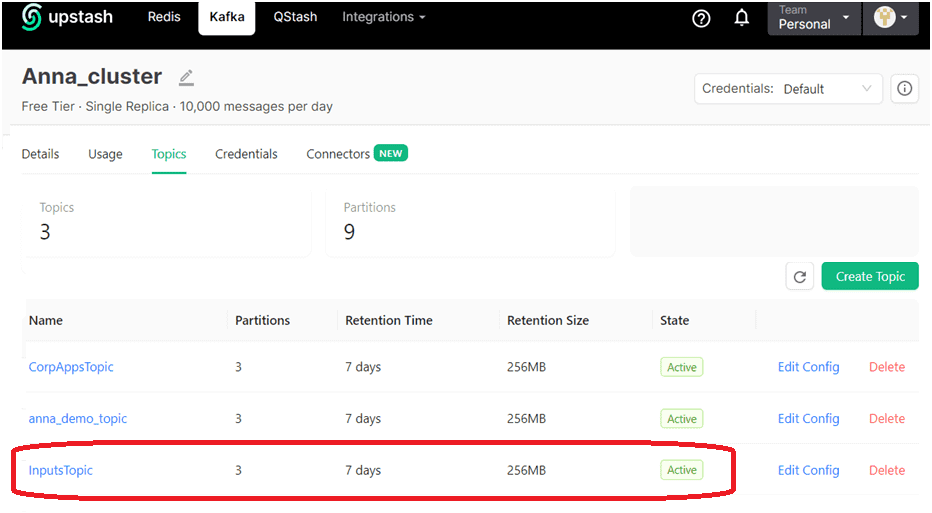Expand the Integrations menu
The height and width of the screenshot is (513, 932).
pos(383,17)
